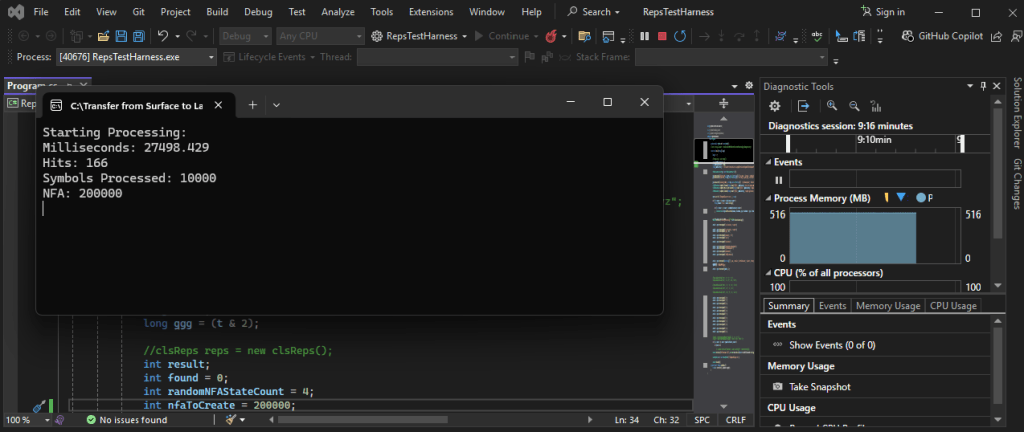Open the terminal new-tab dropdown chevron
This screenshot has width=1024, height=432.
[x=276, y=104]
